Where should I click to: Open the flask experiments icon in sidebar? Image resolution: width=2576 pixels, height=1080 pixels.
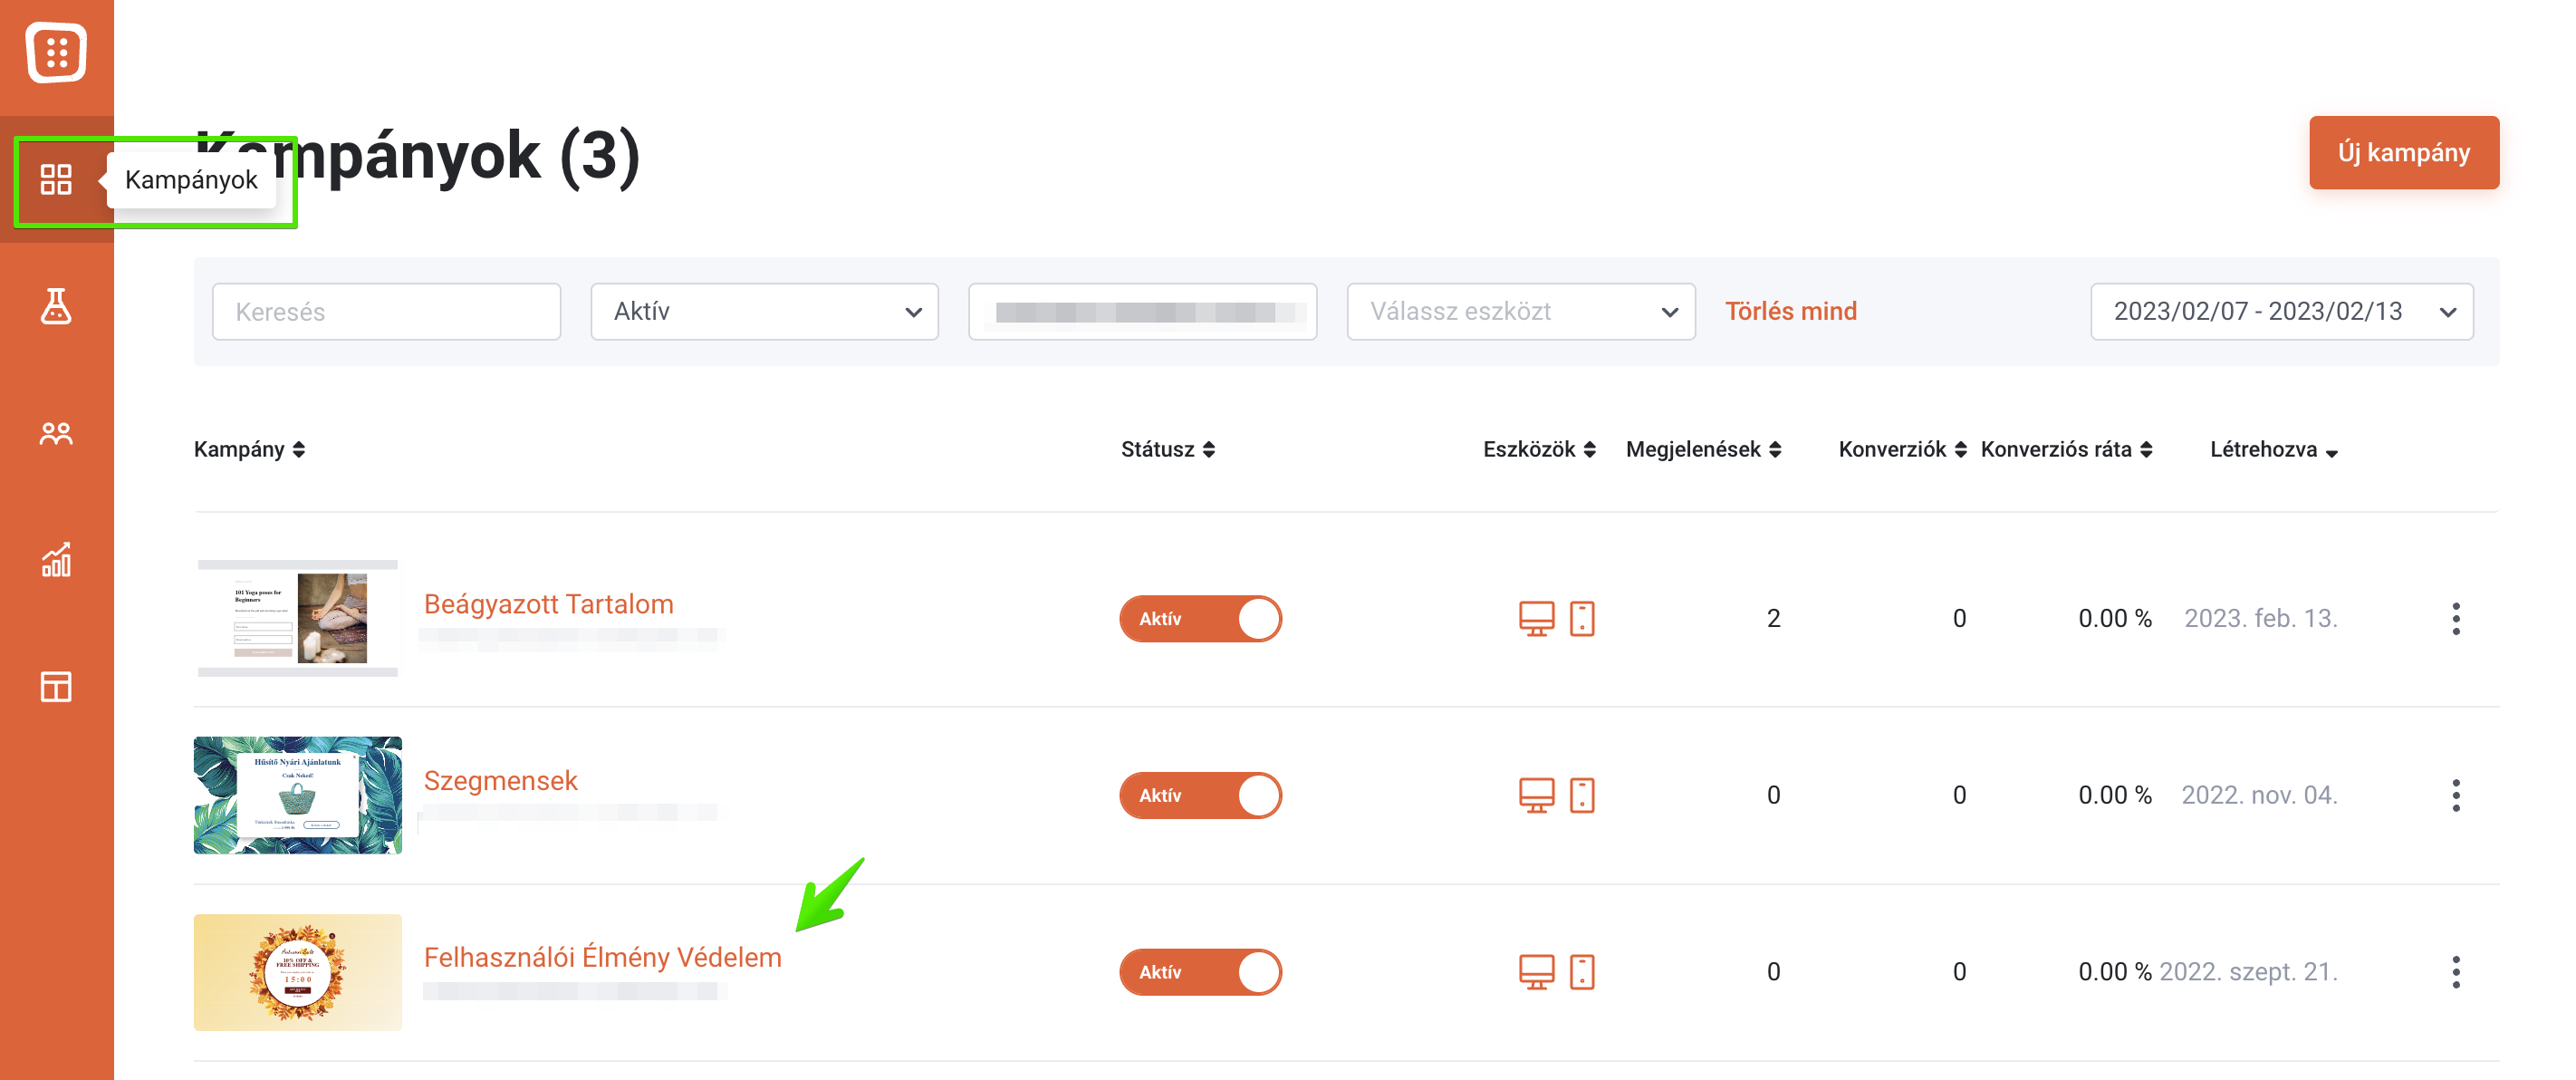(56, 306)
